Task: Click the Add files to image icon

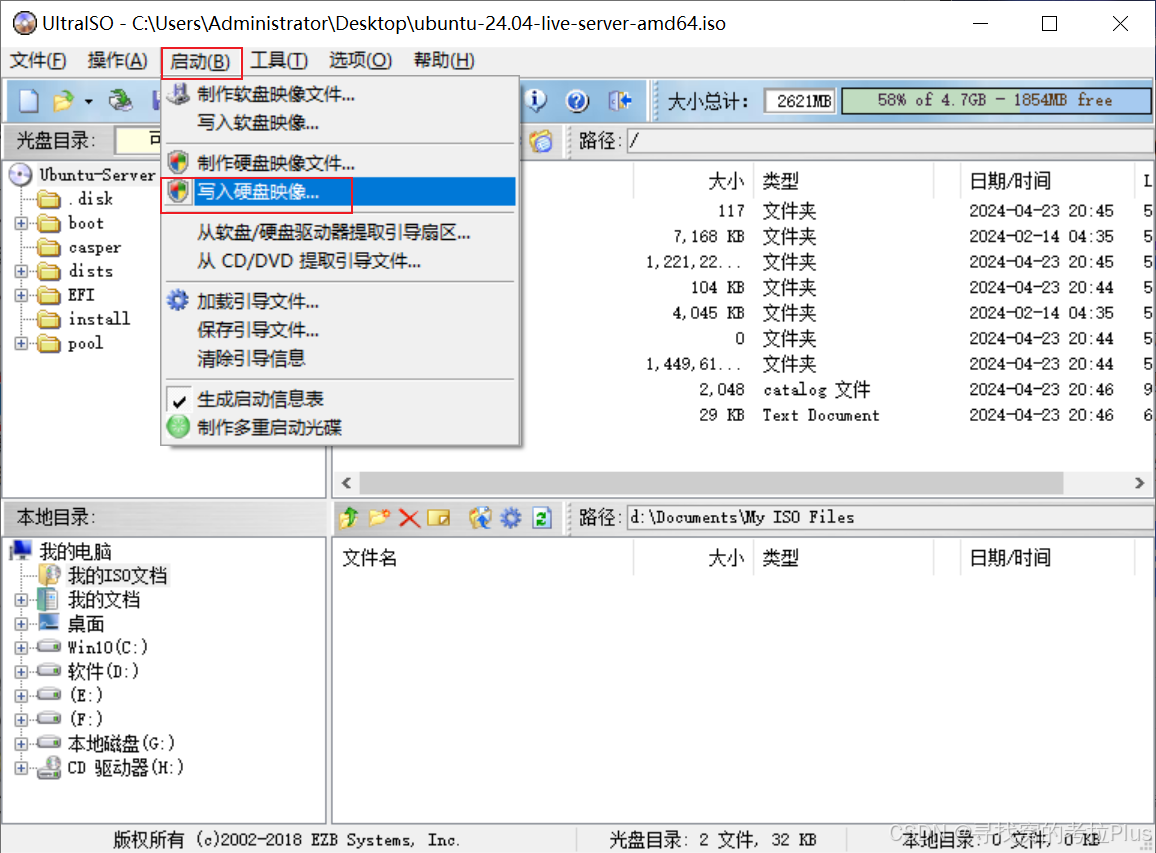Action: tap(480, 518)
